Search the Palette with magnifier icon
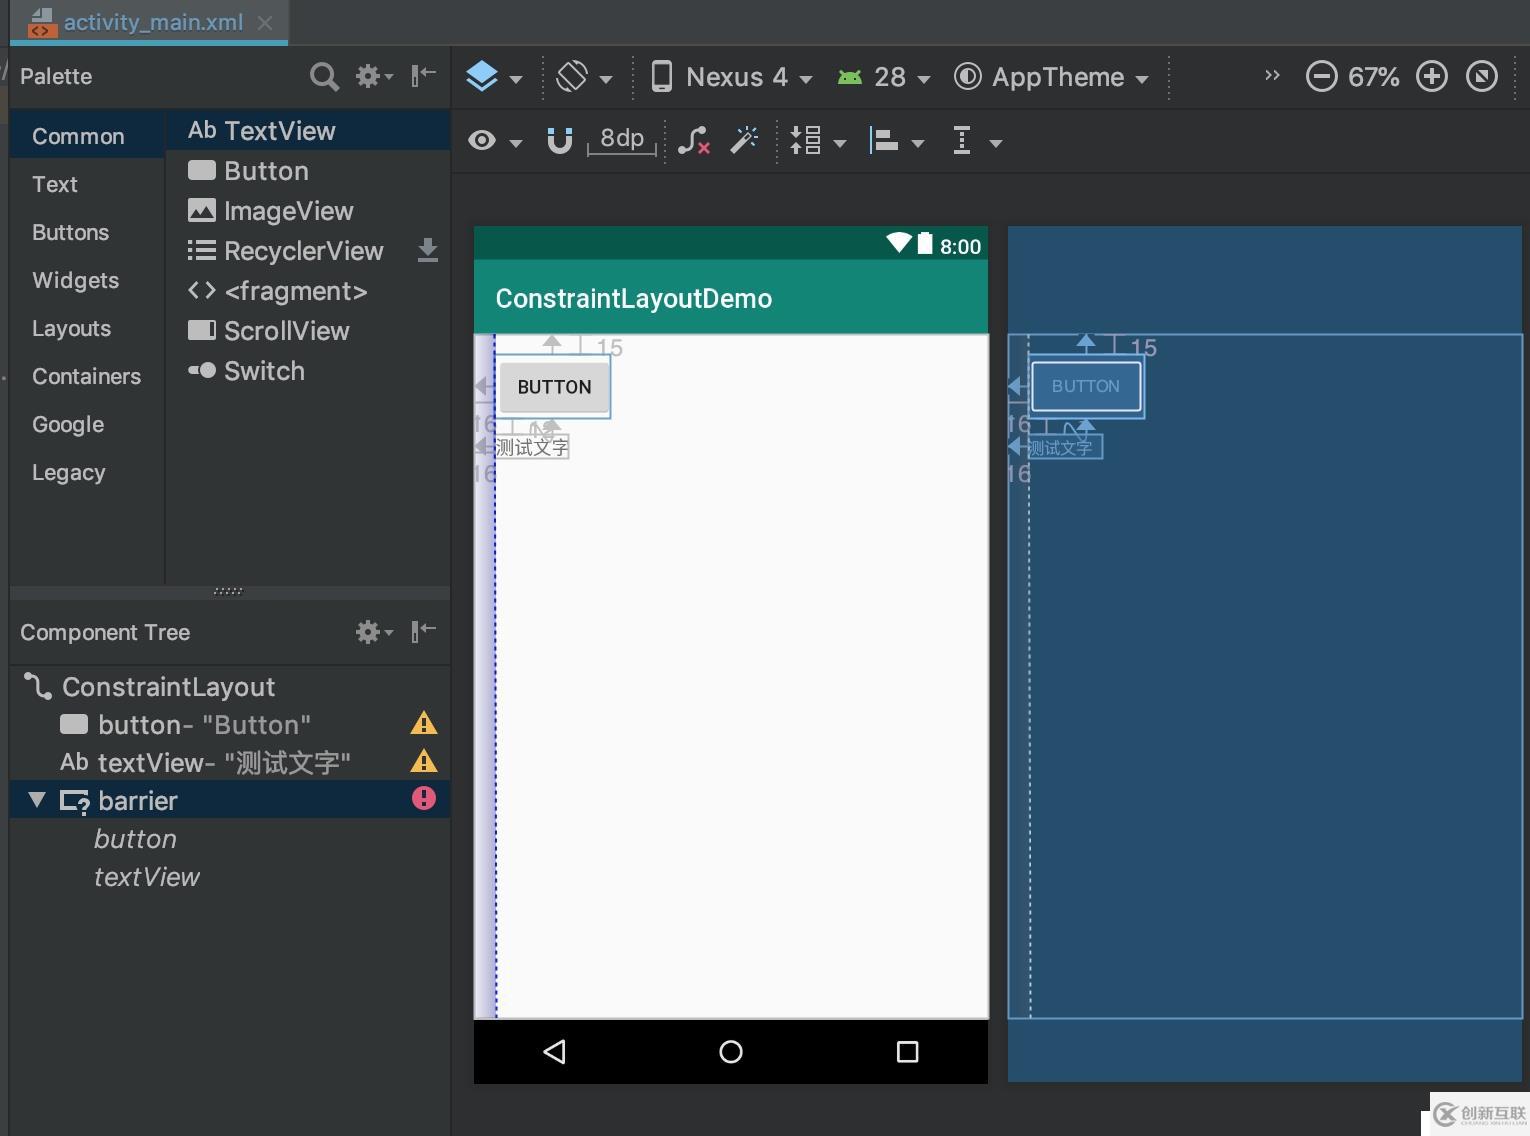Screen dimensions: 1530x1136 click(x=324, y=77)
